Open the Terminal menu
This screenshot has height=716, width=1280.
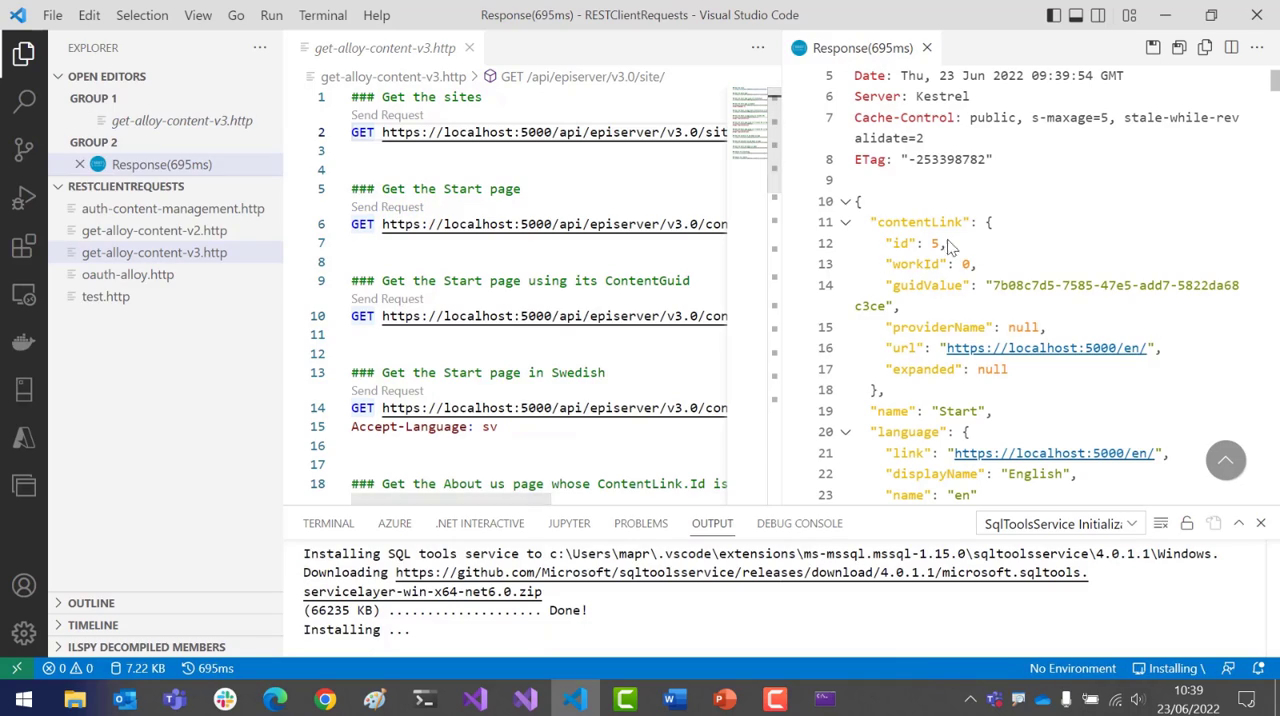point(322,15)
